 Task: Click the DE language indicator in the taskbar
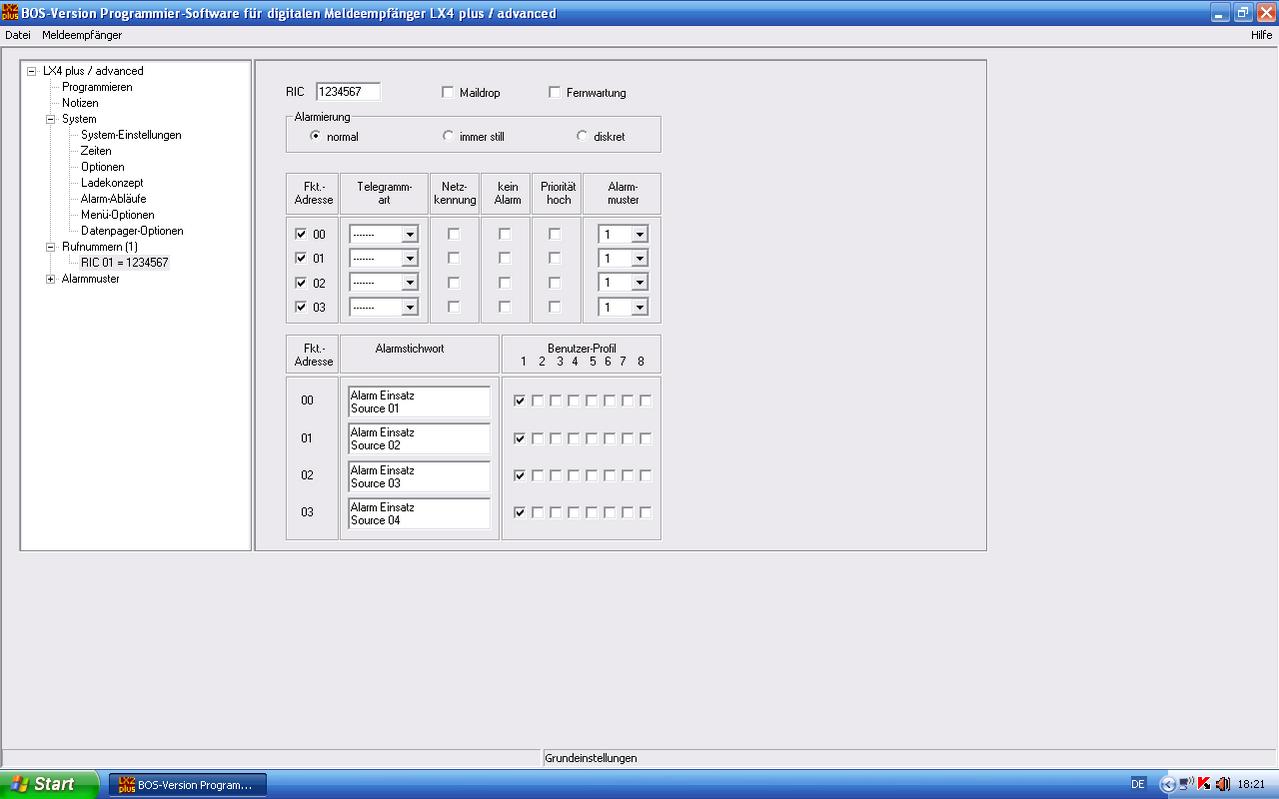pos(1138,784)
